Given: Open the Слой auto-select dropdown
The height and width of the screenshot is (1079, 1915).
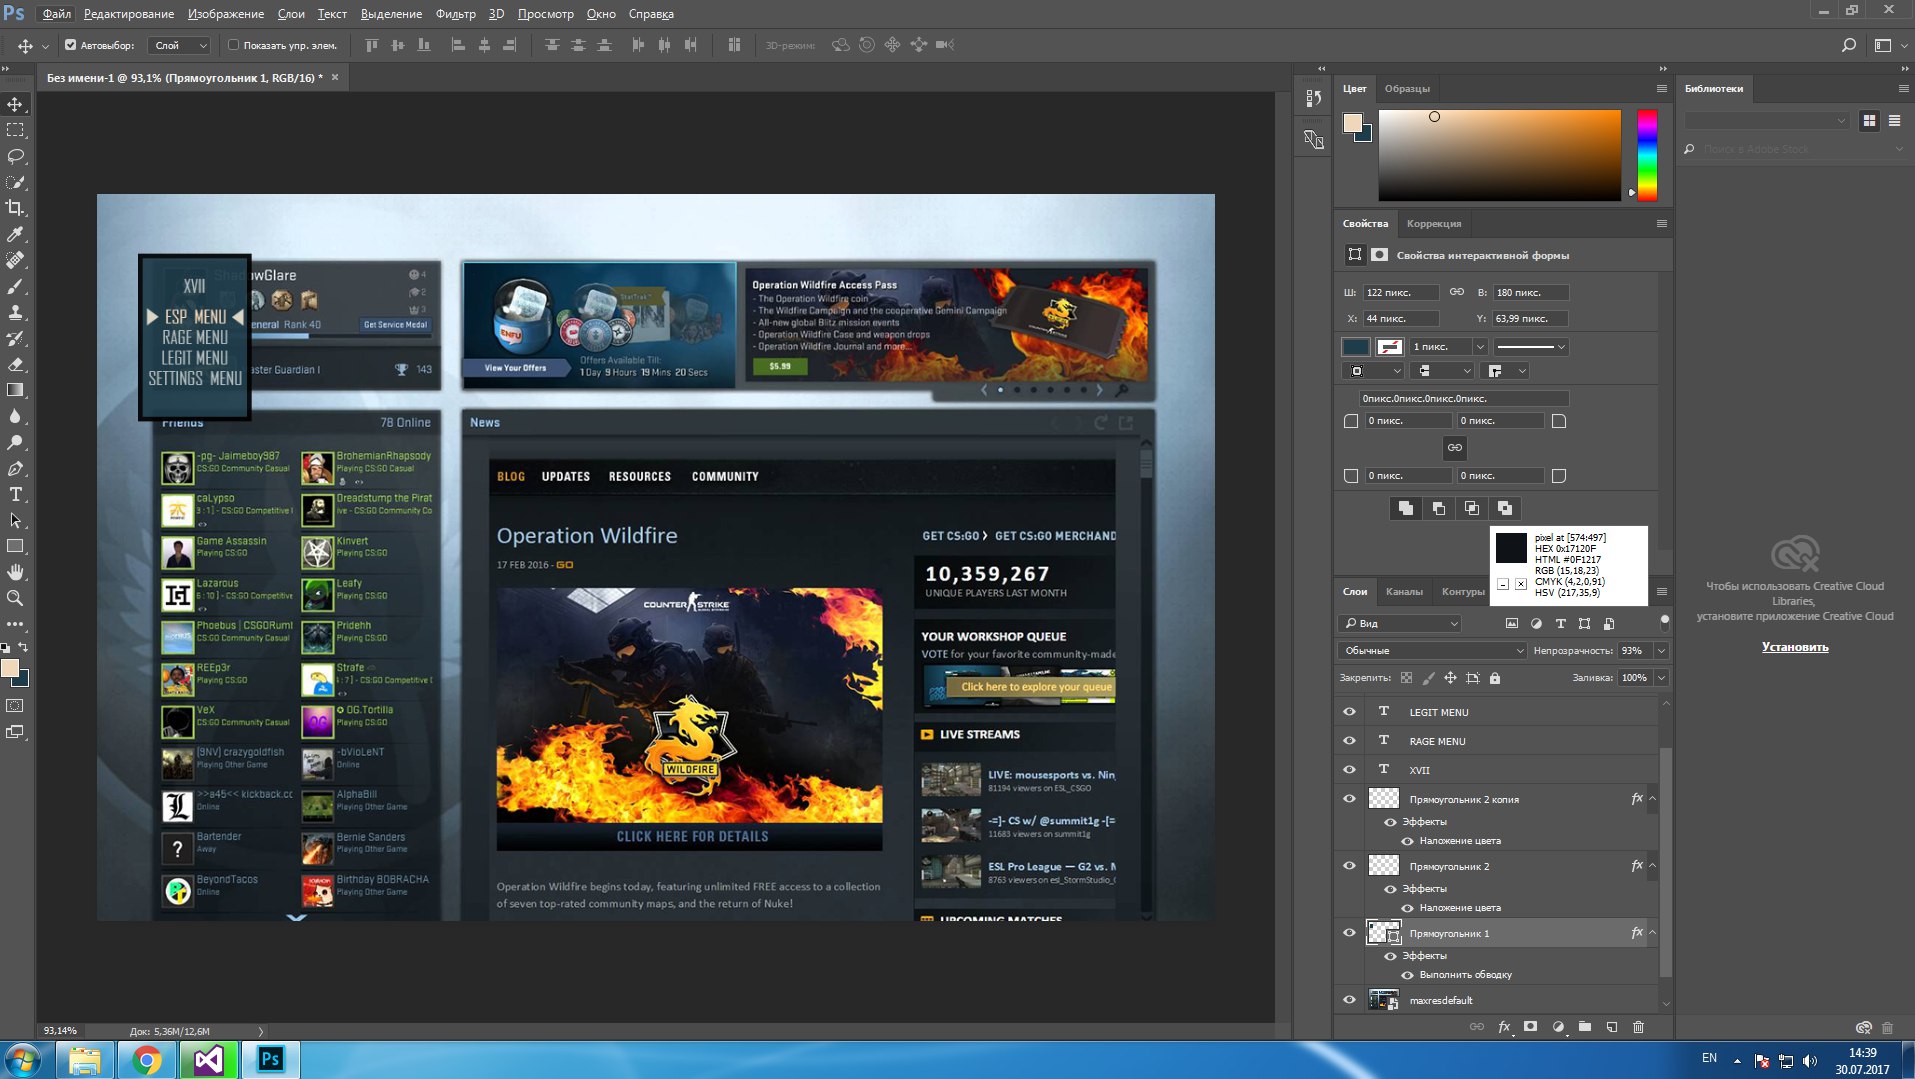Looking at the screenshot, I should pyautogui.click(x=179, y=45).
